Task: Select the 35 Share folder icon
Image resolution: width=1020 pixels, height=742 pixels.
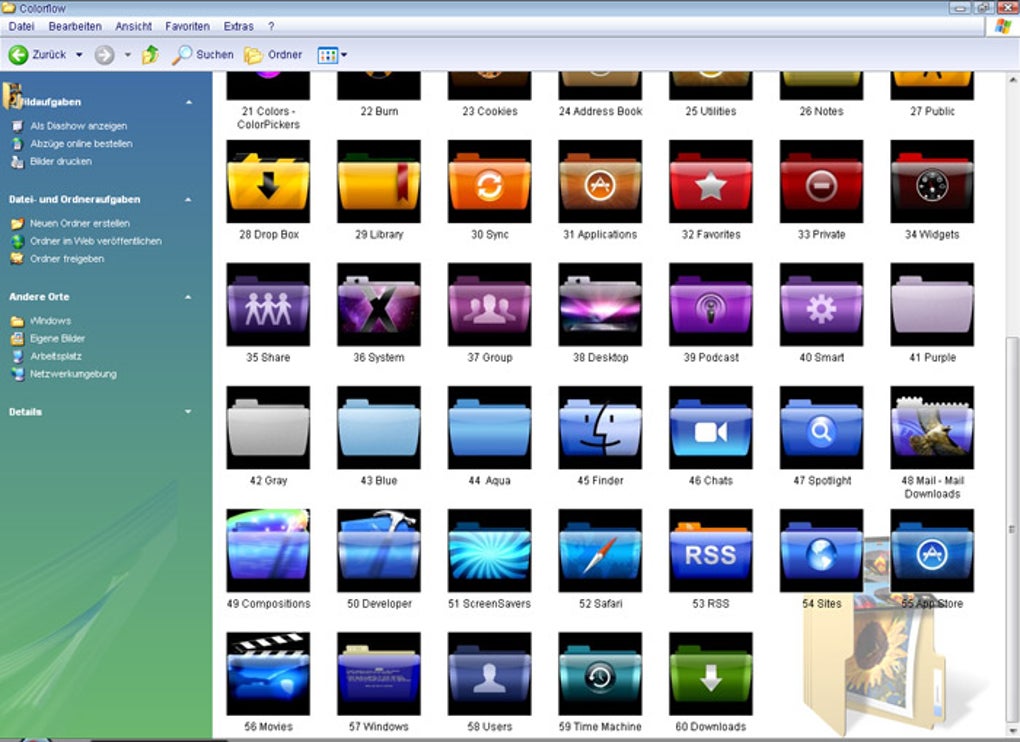Action: pyautogui.click(x=268, y=304)
